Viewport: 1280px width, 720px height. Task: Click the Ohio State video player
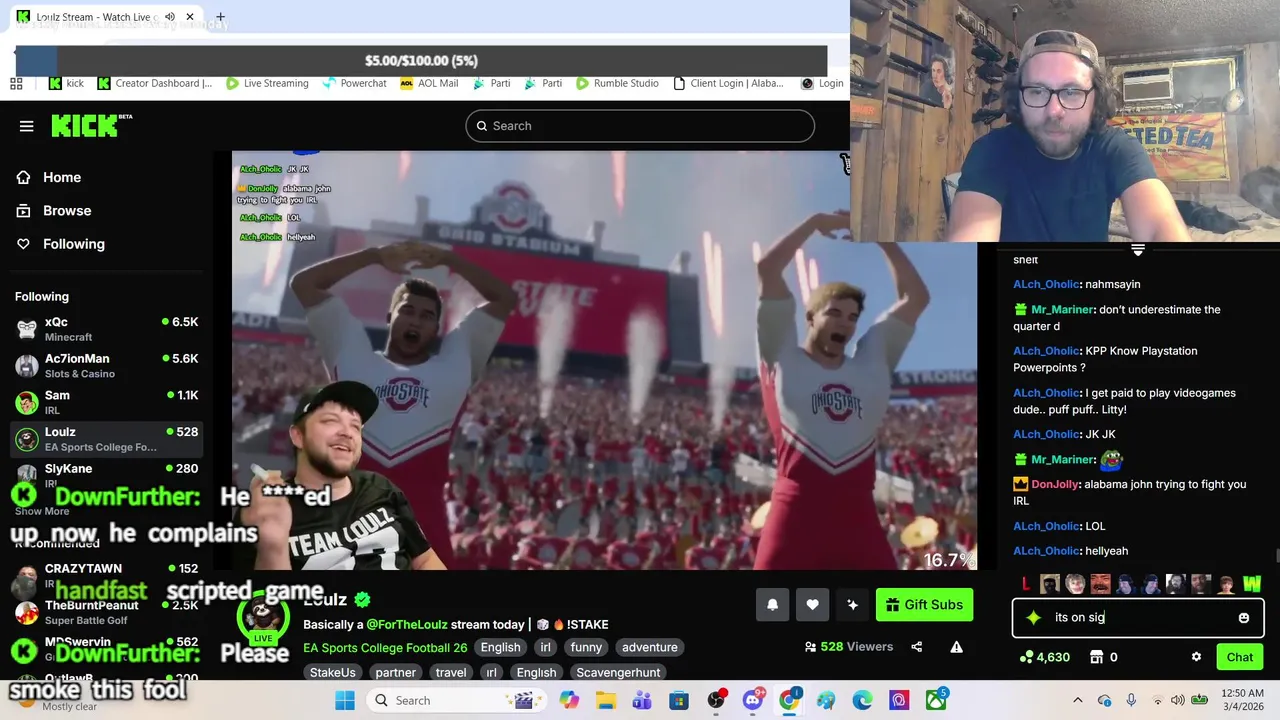tap(604, 361)
